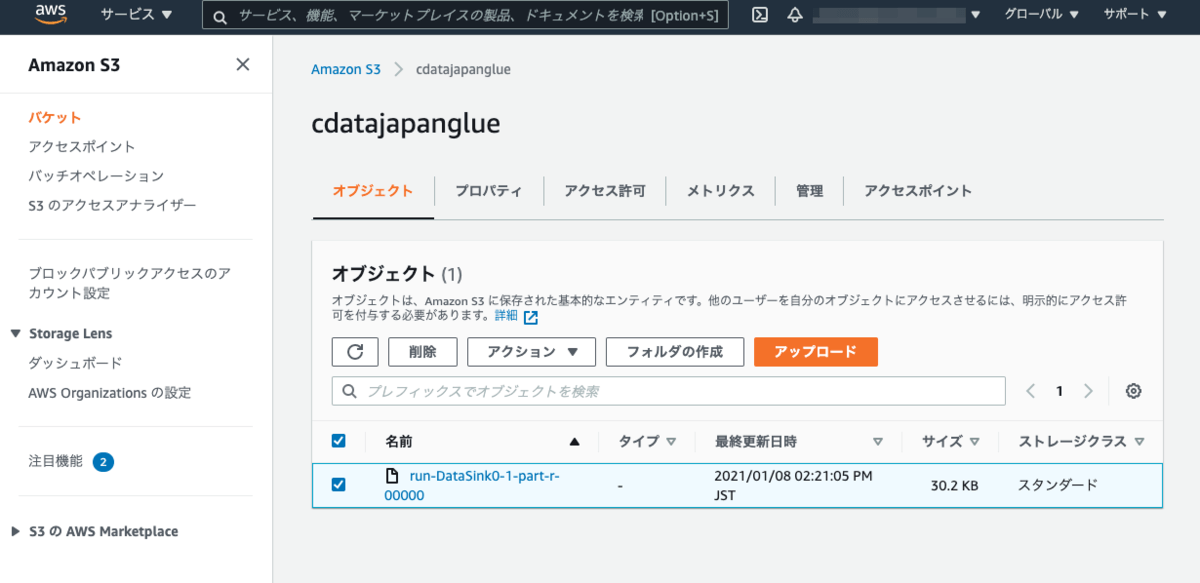Go to previous page of objects
This screenshot has height=583, width=1200.
pyautogui.click(x=1031, y=391)
